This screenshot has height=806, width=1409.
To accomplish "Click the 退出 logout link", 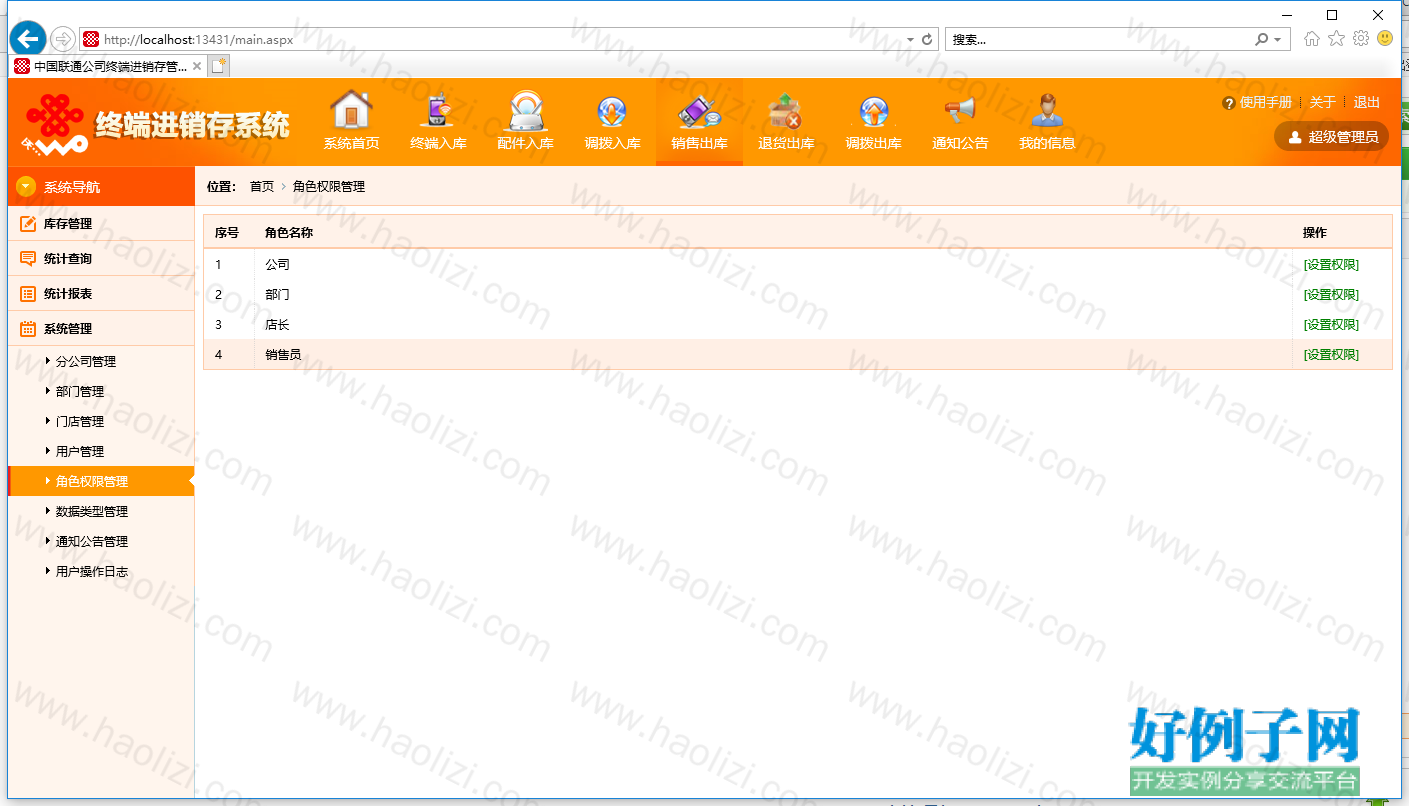I will click(1366, 103).
